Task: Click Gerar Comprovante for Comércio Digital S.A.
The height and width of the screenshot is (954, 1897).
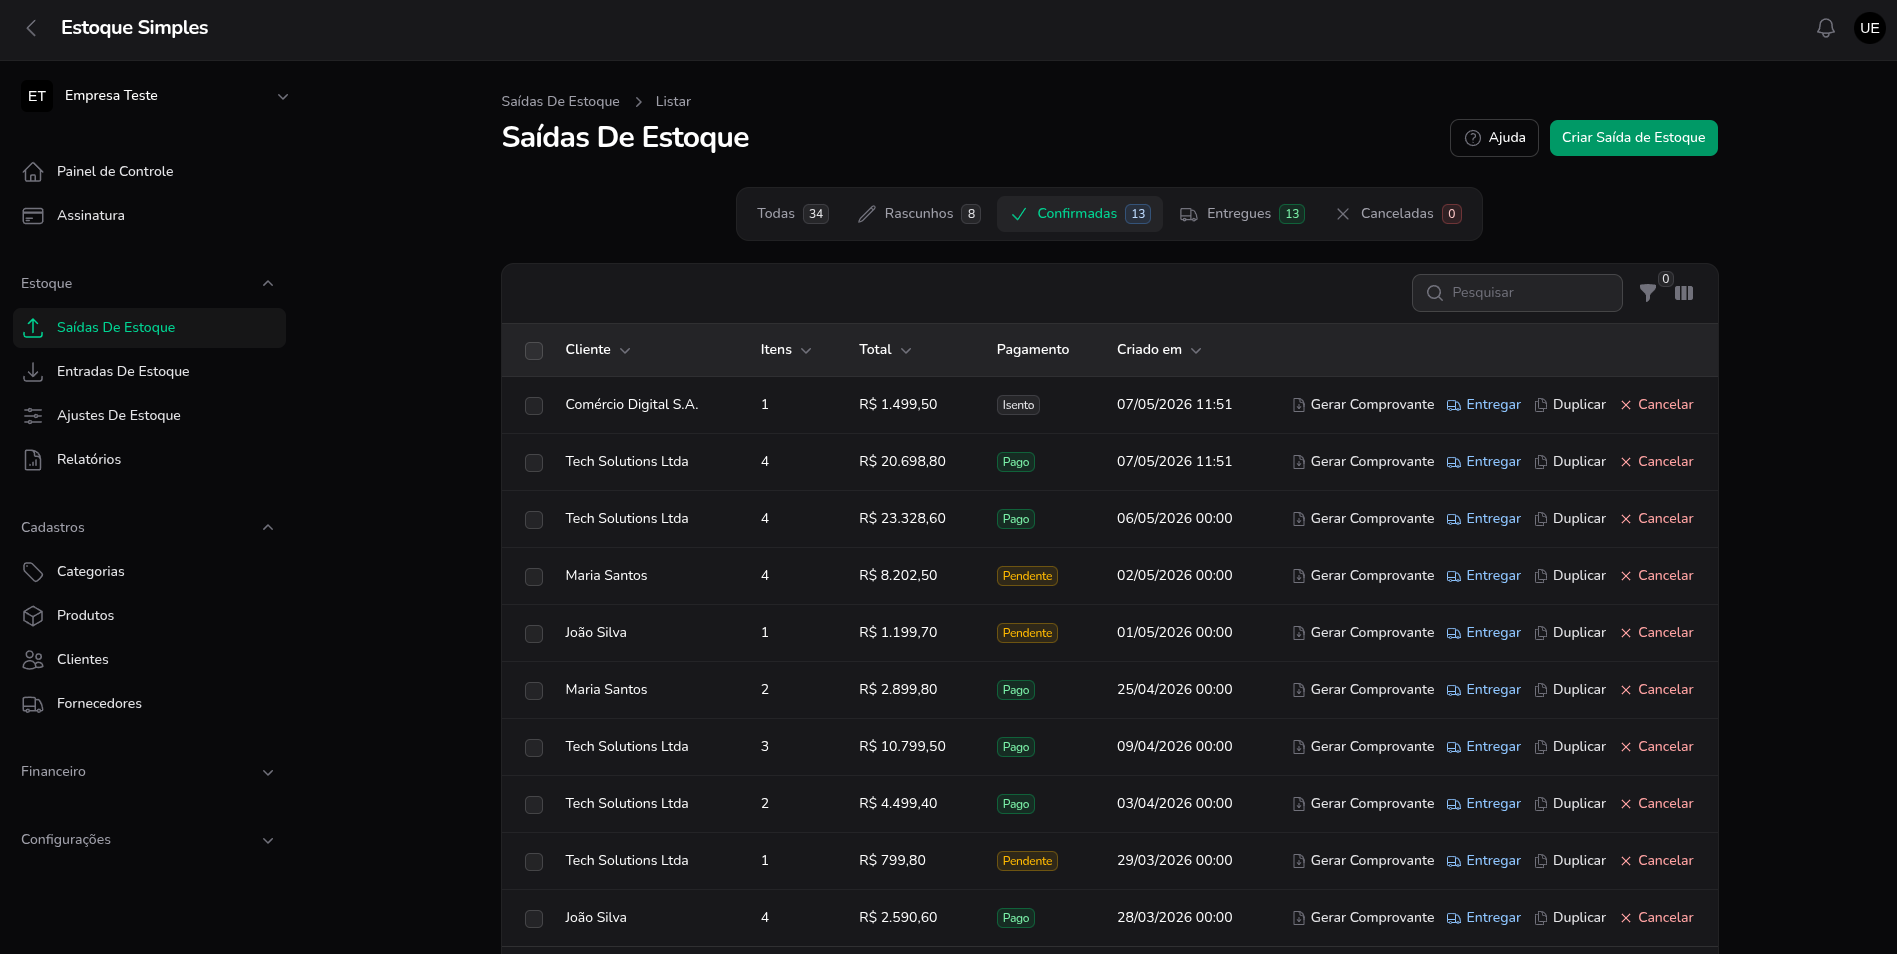Action: [x=1363, y=405]
